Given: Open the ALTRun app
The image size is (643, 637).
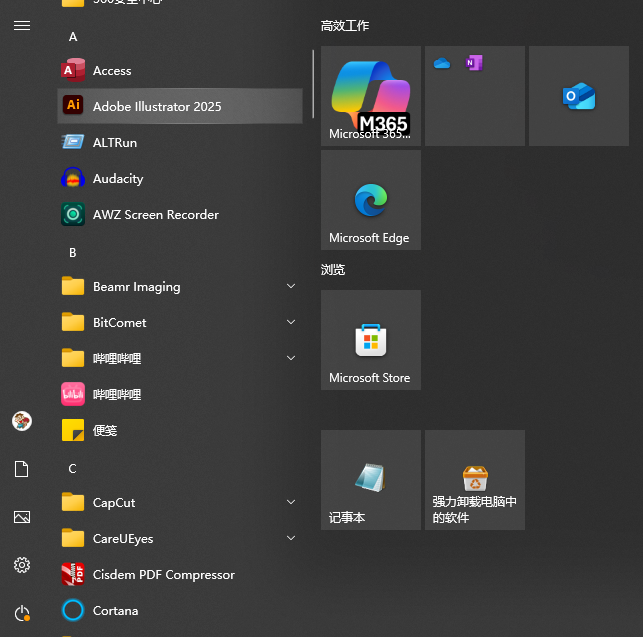Looking at the screenshot, I should [114, 143].
